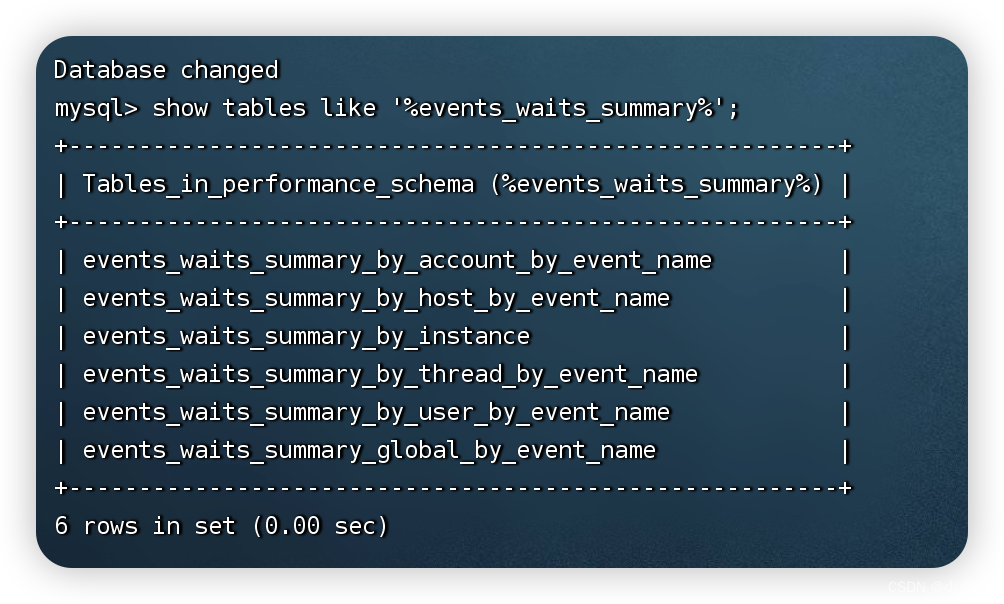Select the events_waits_summary_by_host_by_event_name row
The image size is (1004, 604).
click(x=376, y=299)
